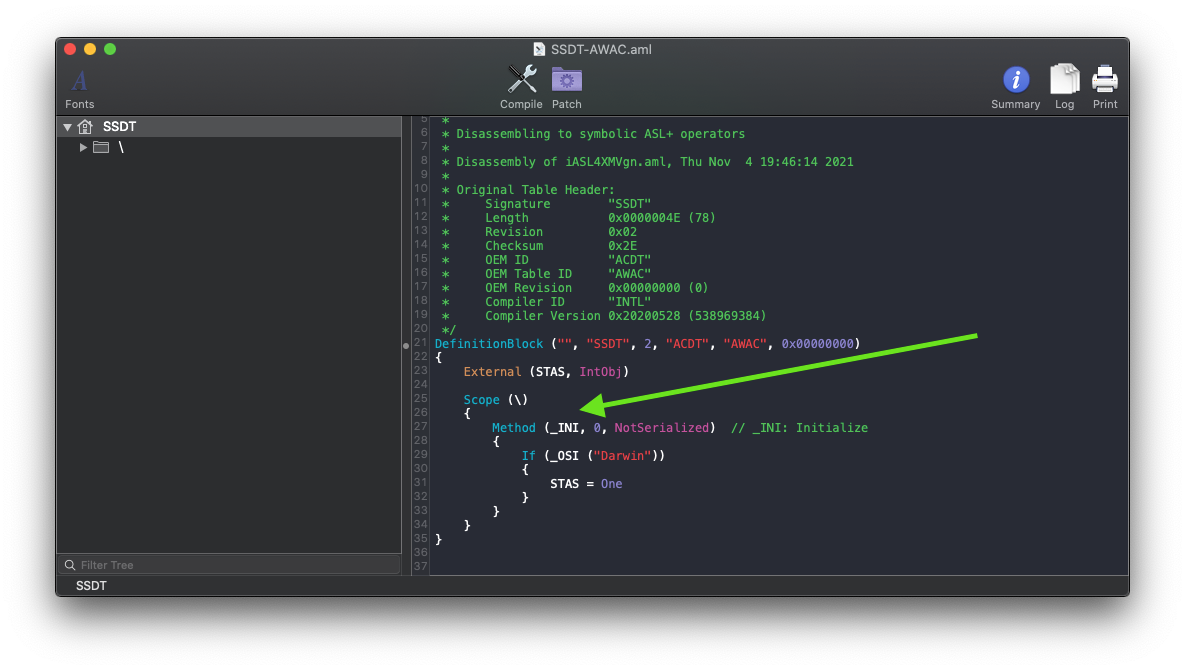Click the line 21 fold marker in gutter
This screenshot has height=670, width=1185.
click(406, 345)
